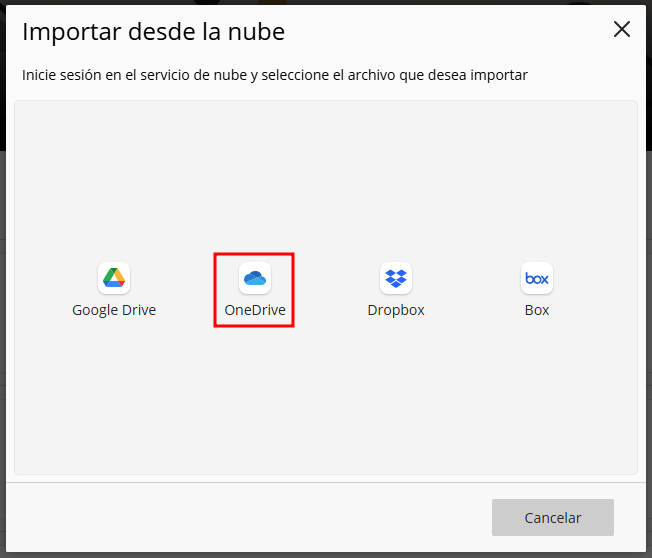Close the import dialog with the X
Screen dimensions: 652x558
[x=622, y=29]
